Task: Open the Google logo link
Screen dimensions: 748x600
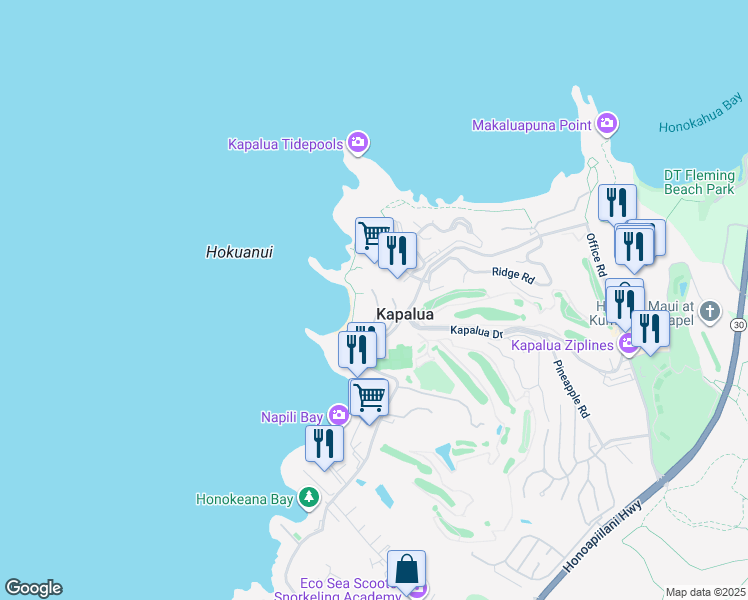Action: tap(33, 588)
